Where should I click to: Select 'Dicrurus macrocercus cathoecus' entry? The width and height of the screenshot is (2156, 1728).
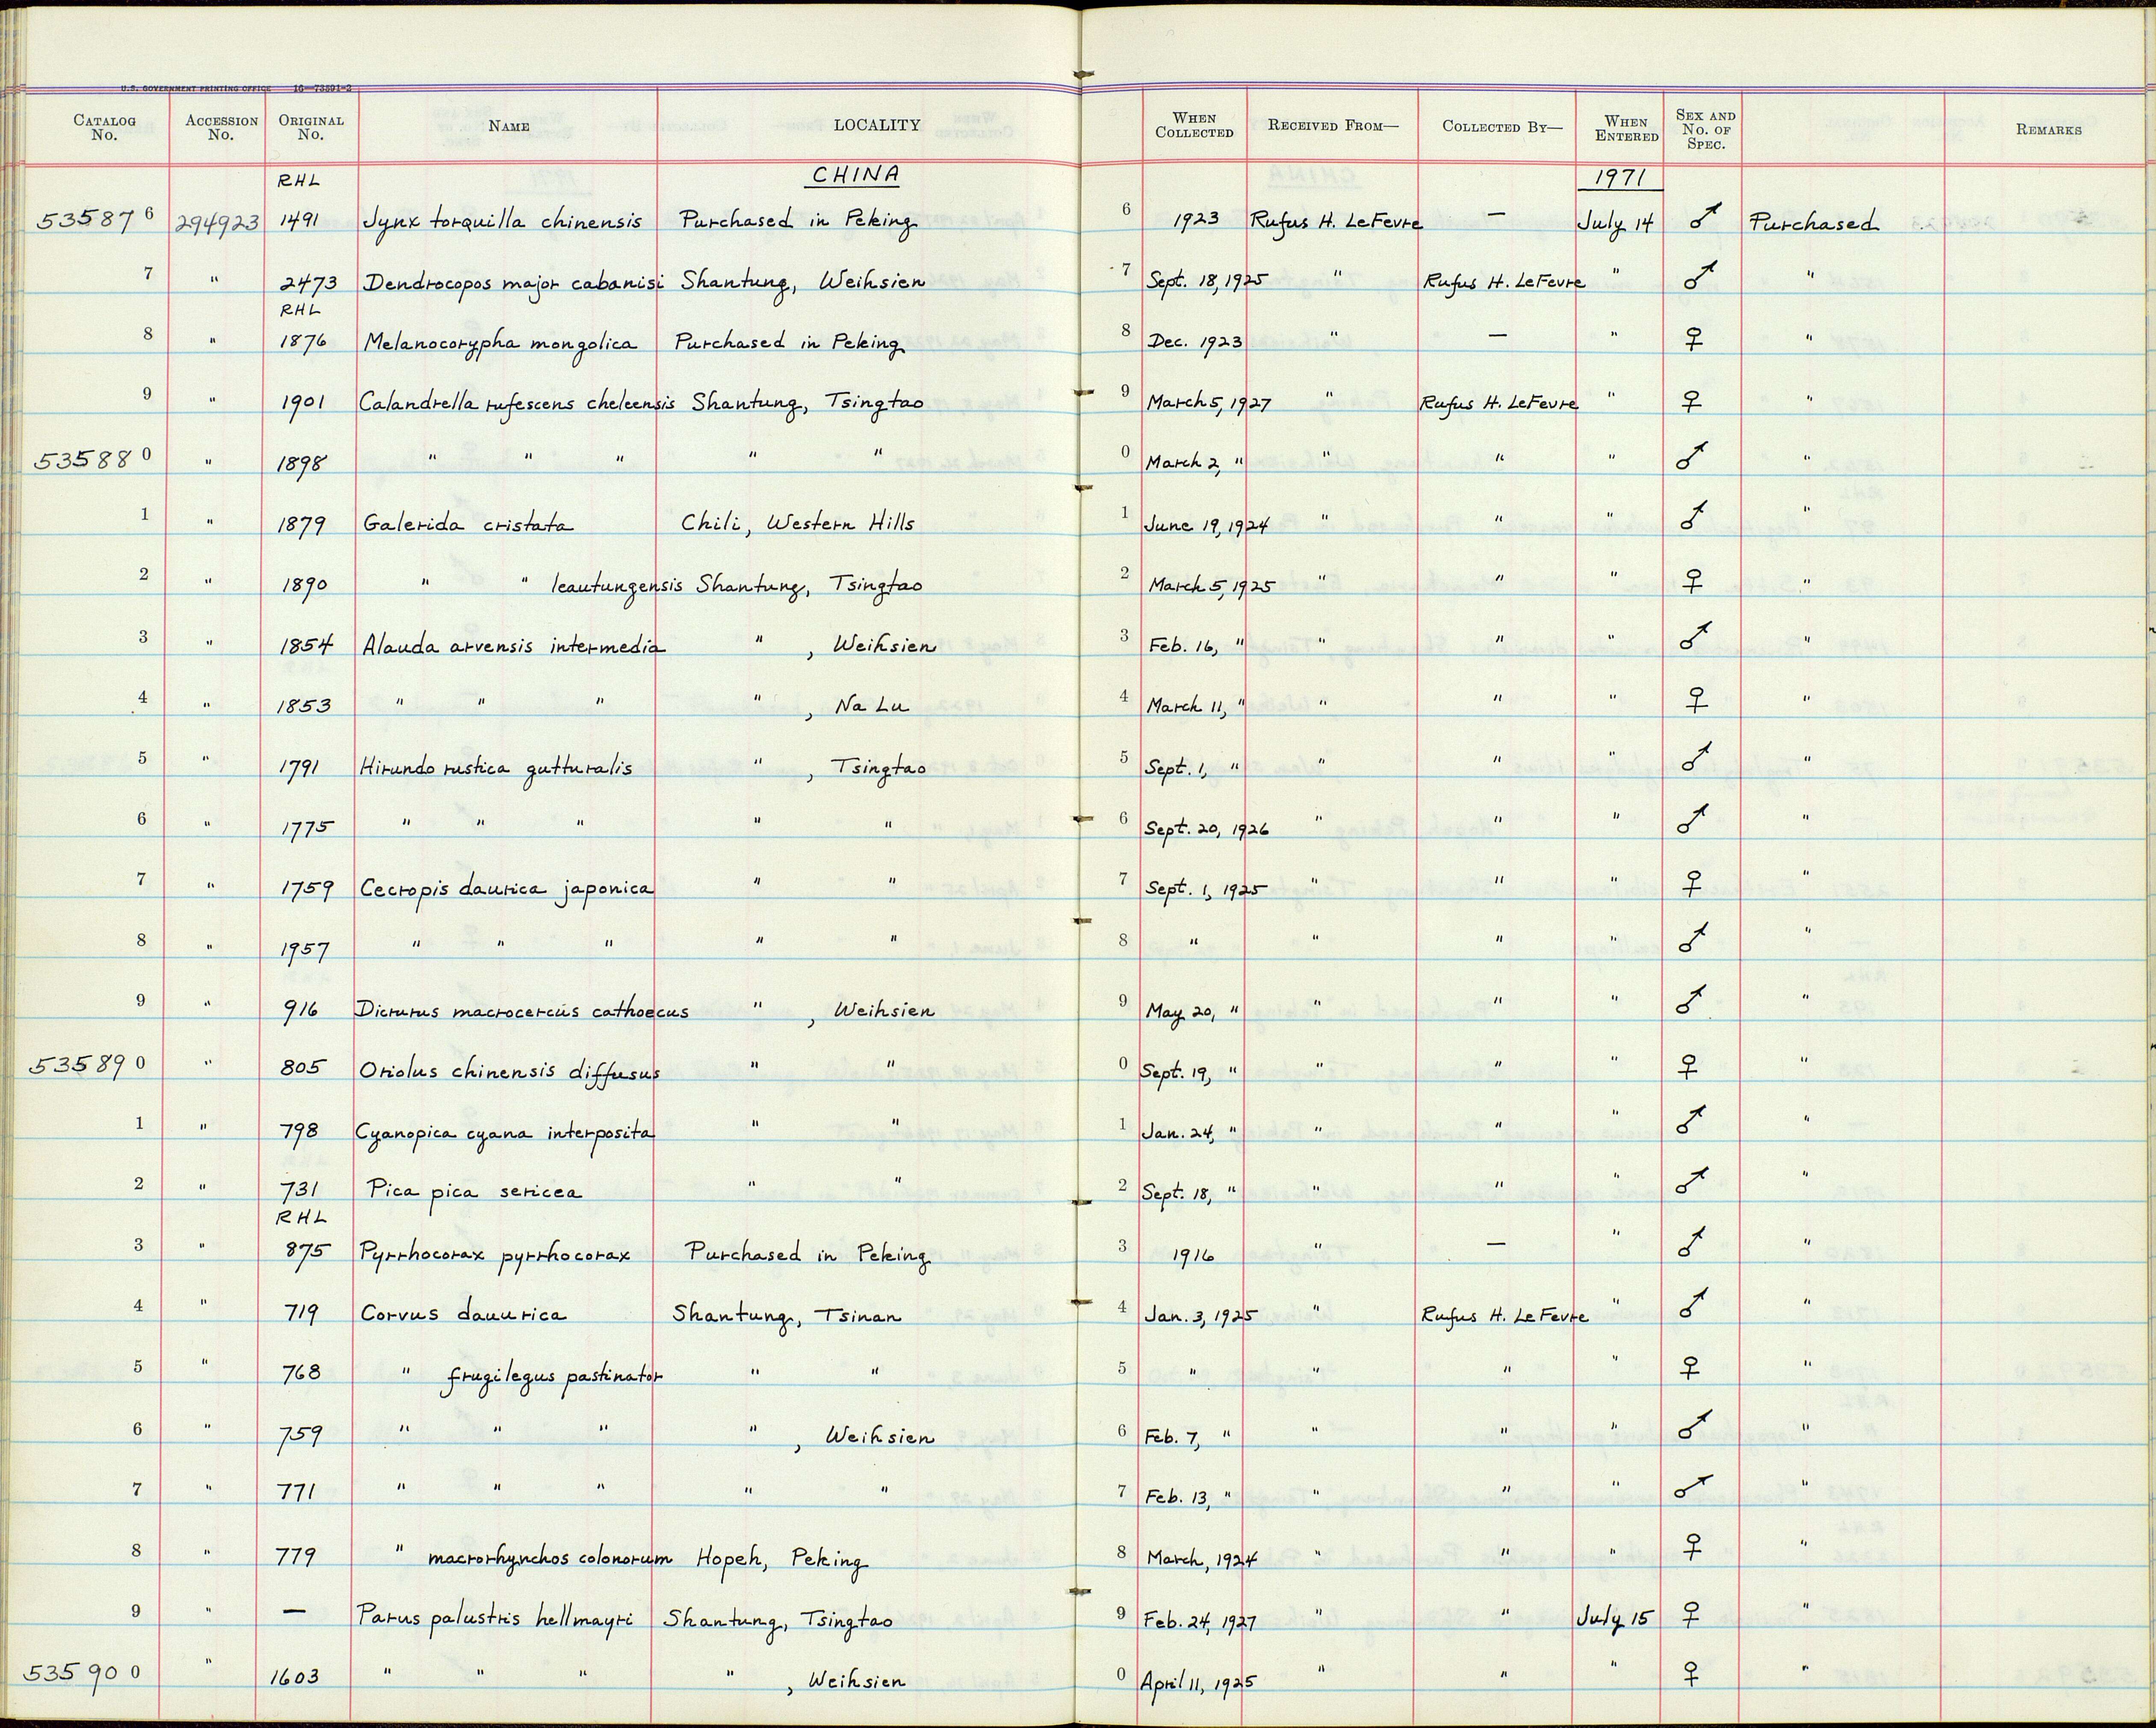(522, 1011)
